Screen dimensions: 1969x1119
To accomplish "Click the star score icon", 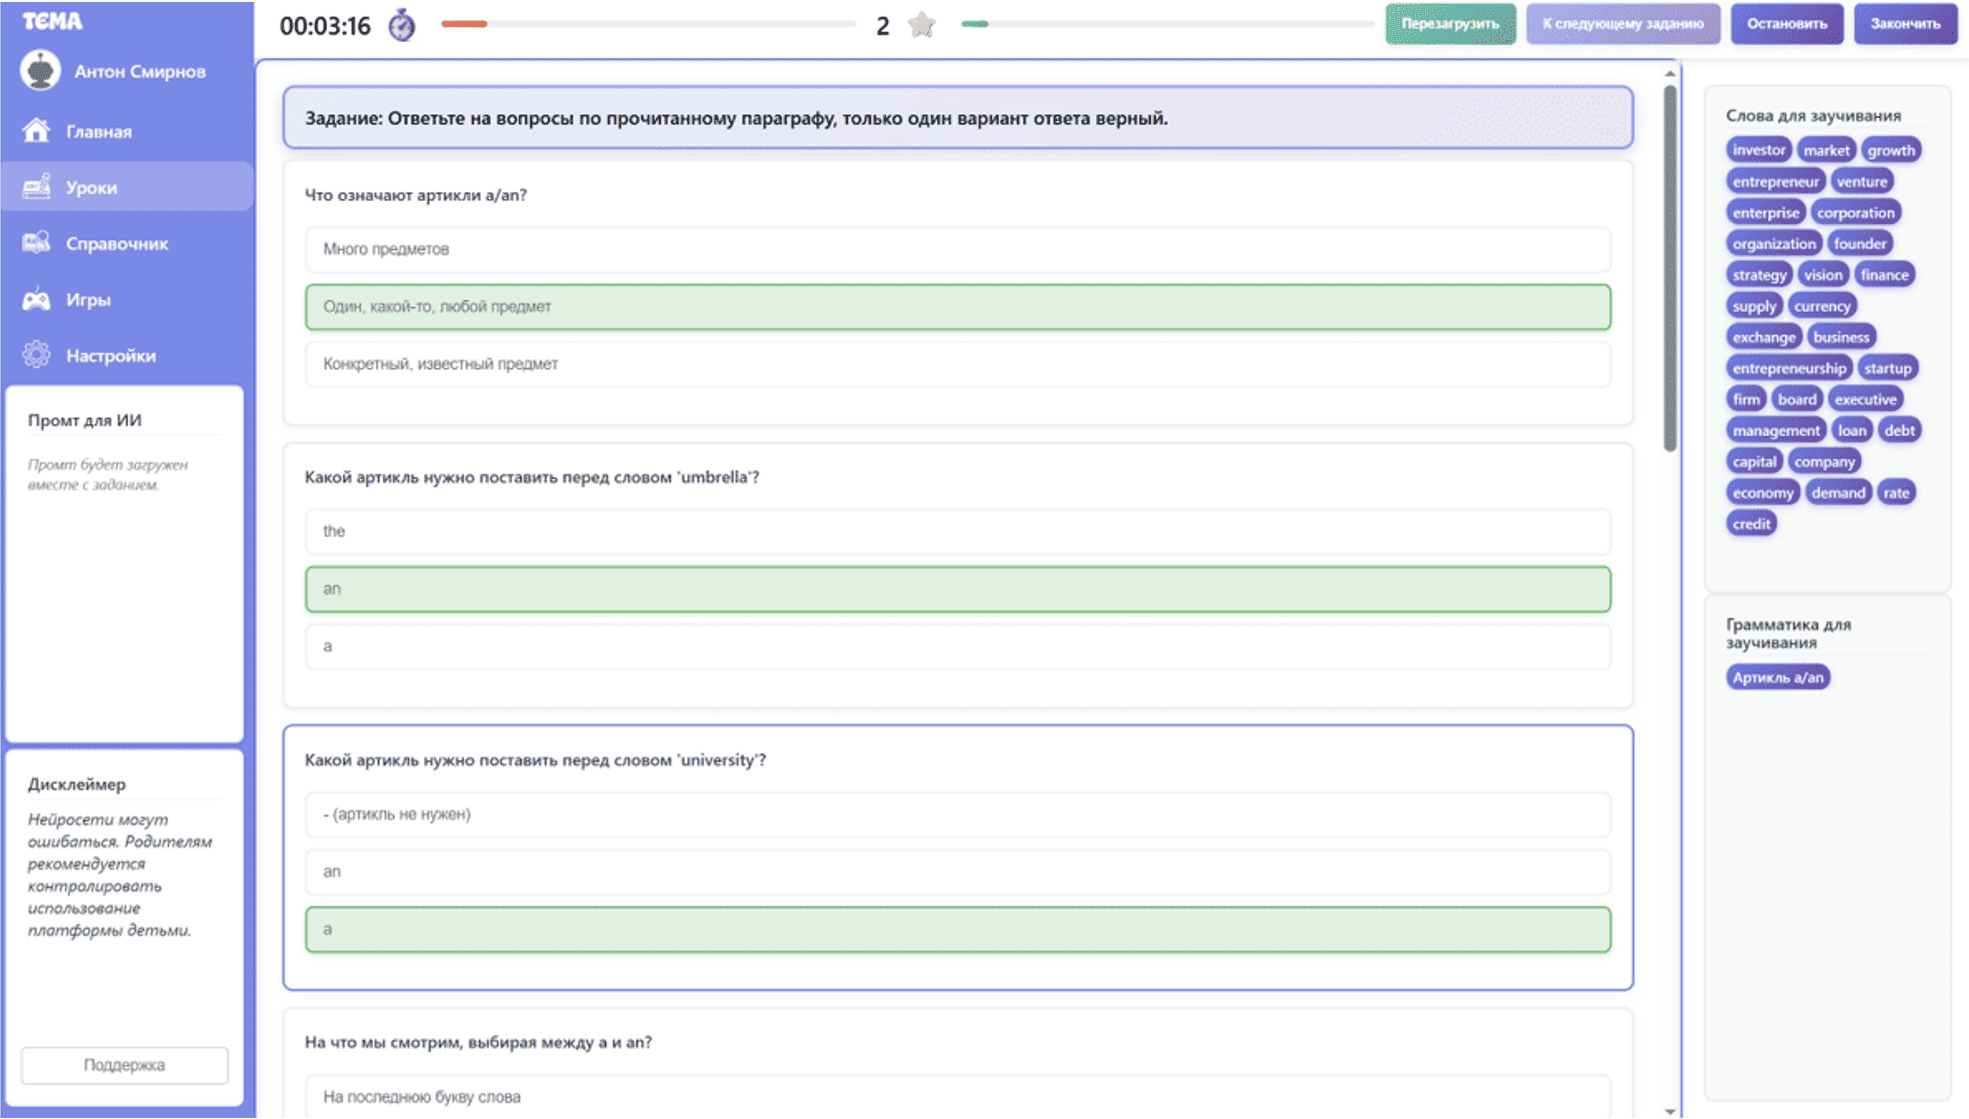I will click(x=921, y=25).
